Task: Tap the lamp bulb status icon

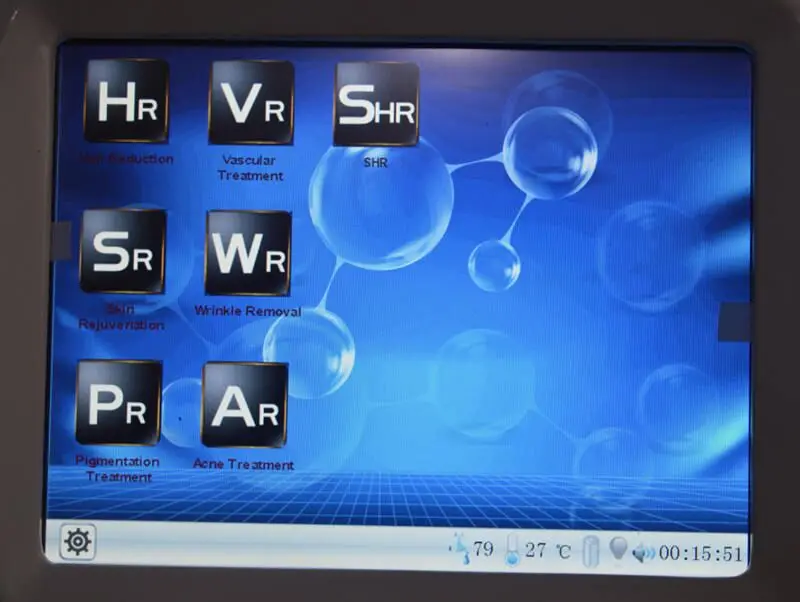Action: pos(618,549)
